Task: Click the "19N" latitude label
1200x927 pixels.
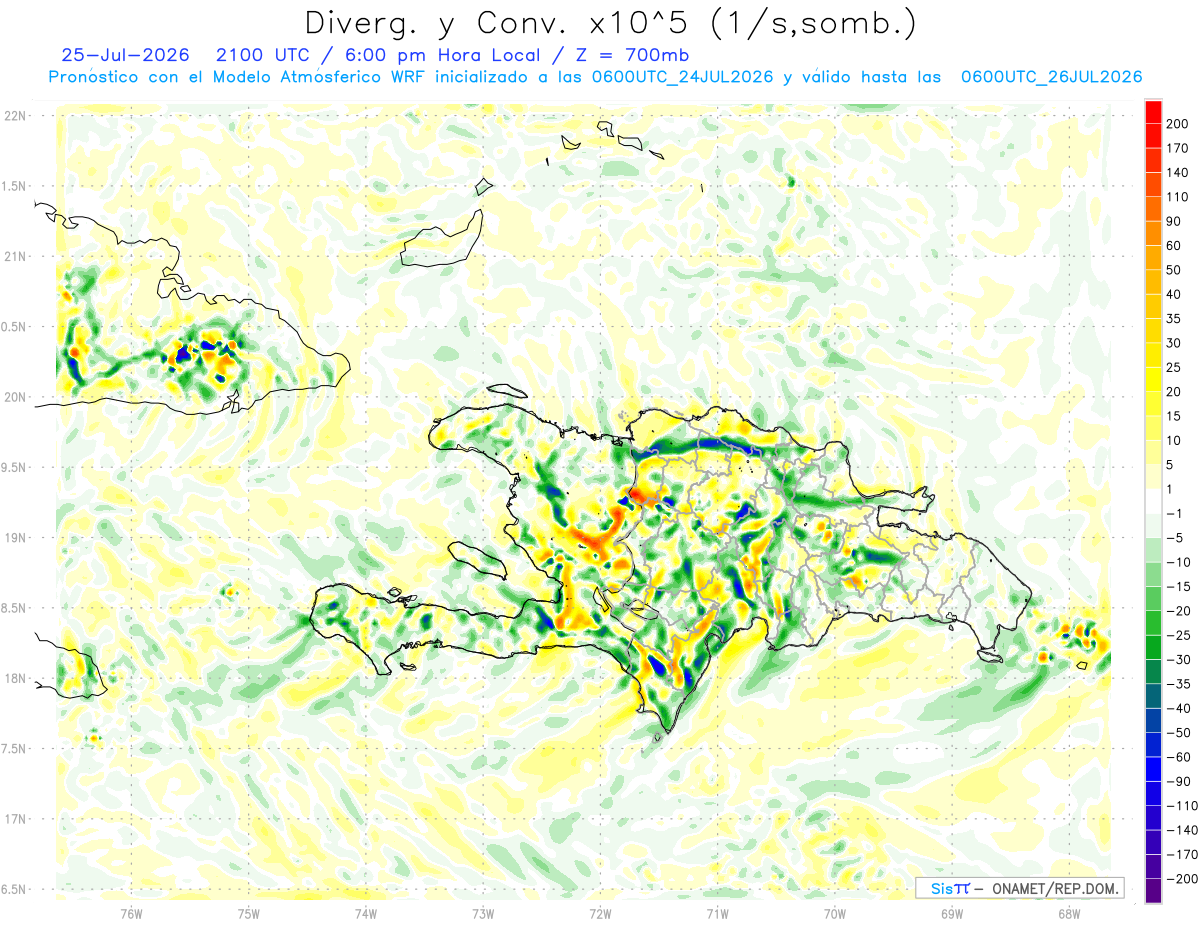Action: pyautogui.click(x=15, y=537)
